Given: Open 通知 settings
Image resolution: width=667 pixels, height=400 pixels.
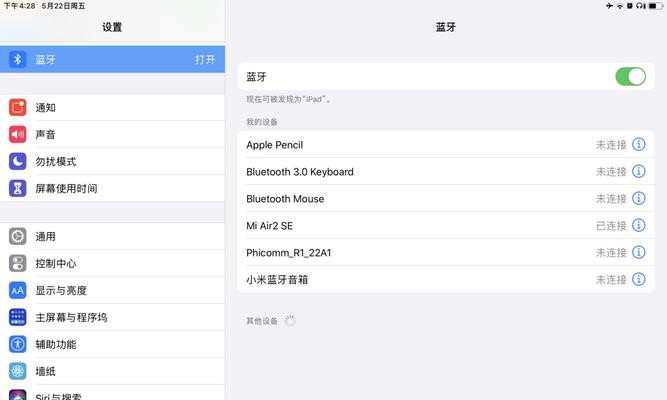Looking at the screenshot, I should click(112, 107).
